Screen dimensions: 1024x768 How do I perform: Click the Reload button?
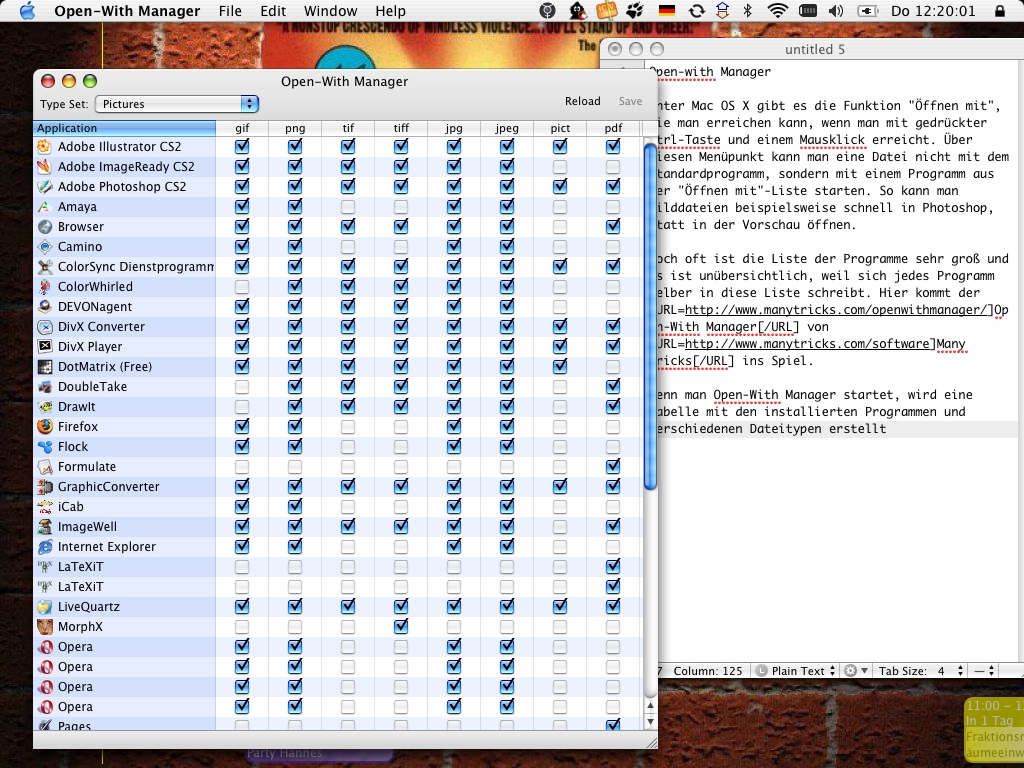pos(583,101)
